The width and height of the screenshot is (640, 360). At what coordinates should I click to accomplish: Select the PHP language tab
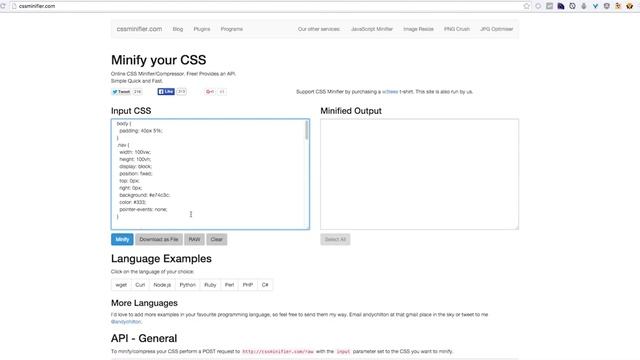pyautogui.click(x=248, y=285)
